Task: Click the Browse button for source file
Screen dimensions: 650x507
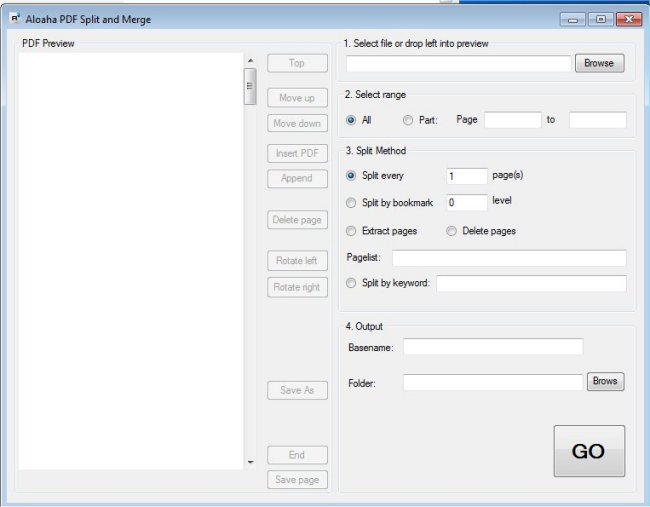Action: coord(599,63)
